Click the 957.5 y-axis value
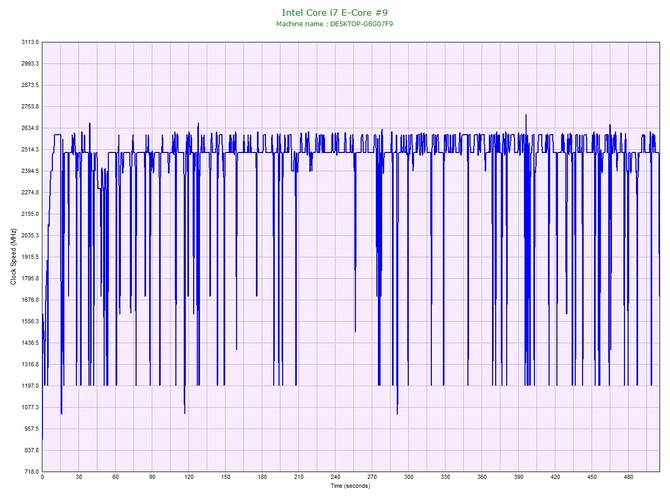The image size is (670, 503). [31, 429]
